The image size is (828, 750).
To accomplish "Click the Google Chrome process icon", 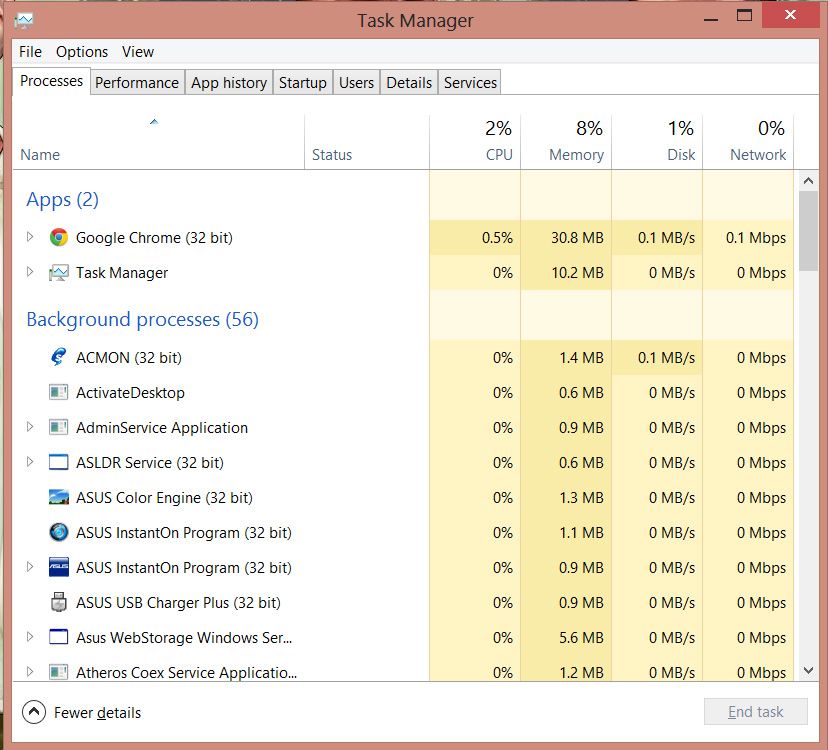I will 59,238.
